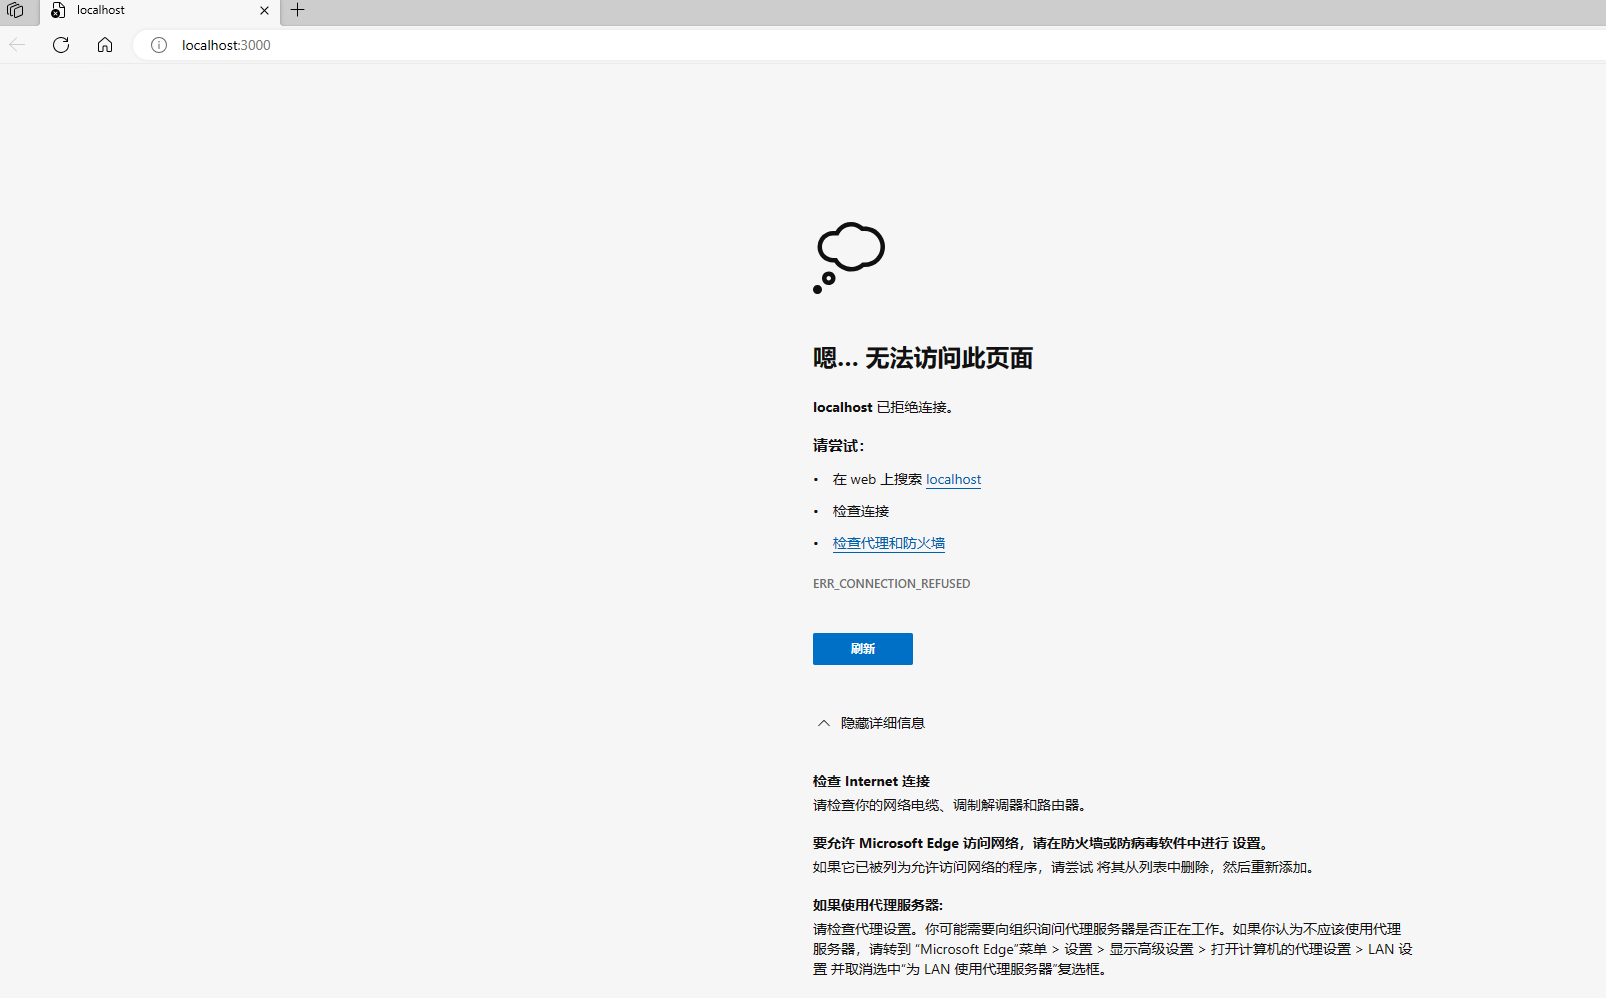This screenshot has height=998, width=1606.
Task: Click the back navigation arrow
Action: 16,44
